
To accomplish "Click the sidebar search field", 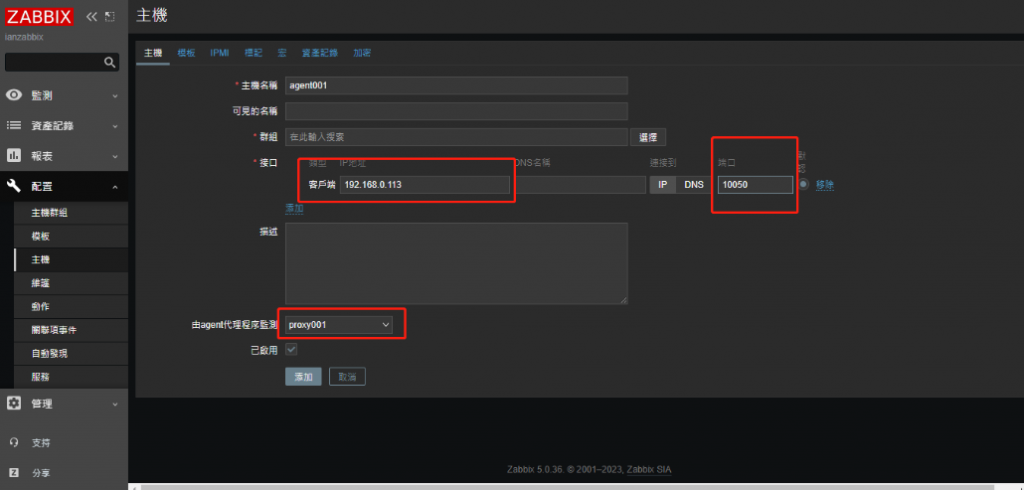I will pos(54,63).
